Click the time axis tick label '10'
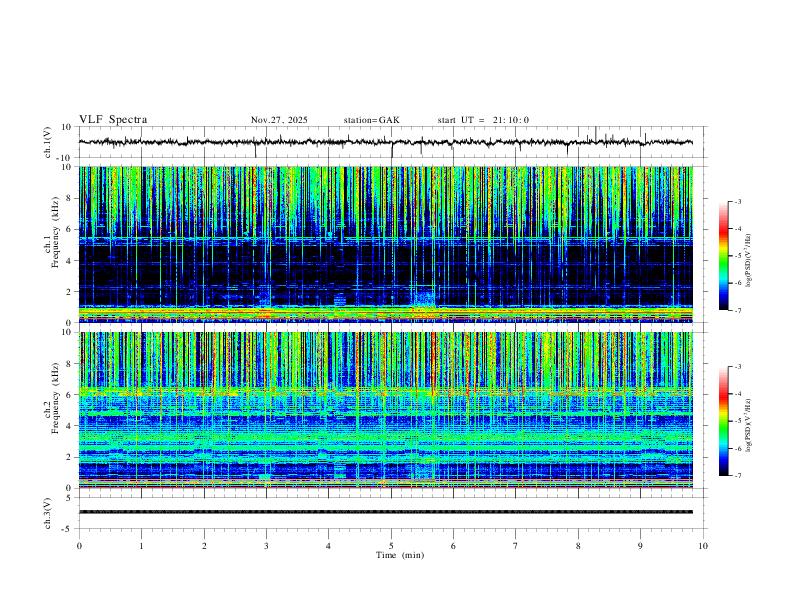The height and width of the screenshot is (612, 792). (703, 546)
